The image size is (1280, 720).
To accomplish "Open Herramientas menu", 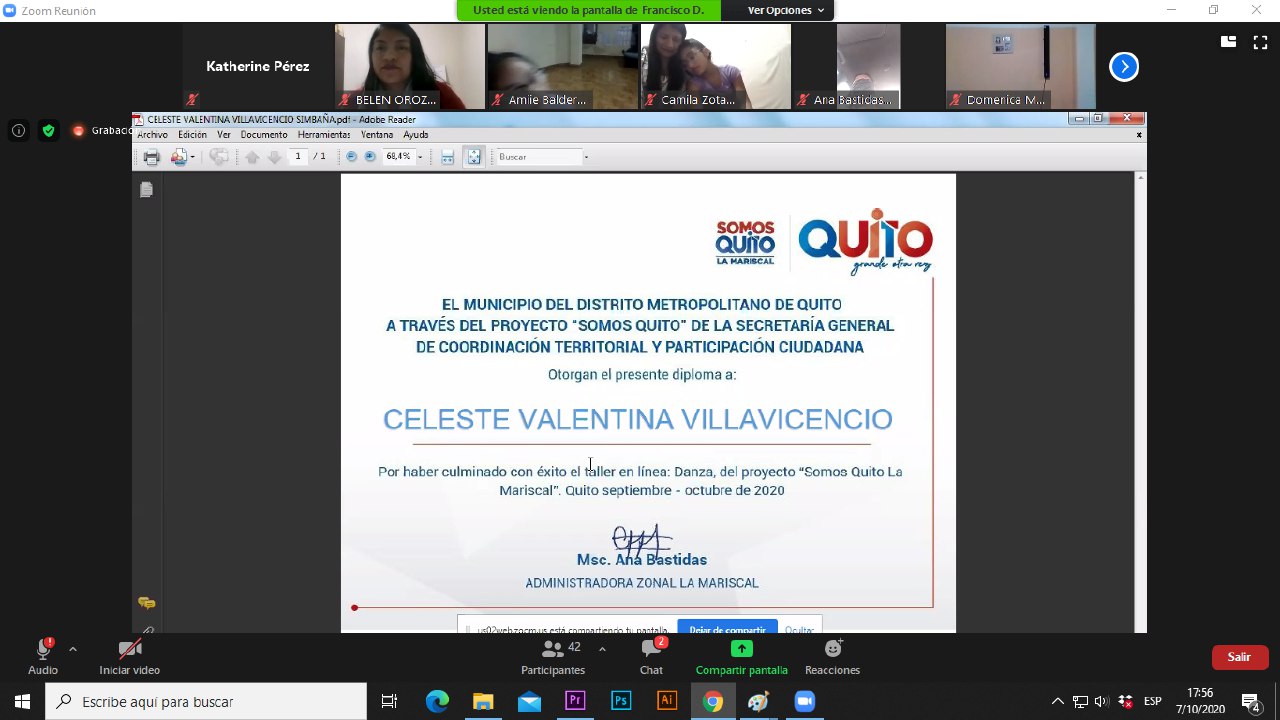I will coord(324,135).
